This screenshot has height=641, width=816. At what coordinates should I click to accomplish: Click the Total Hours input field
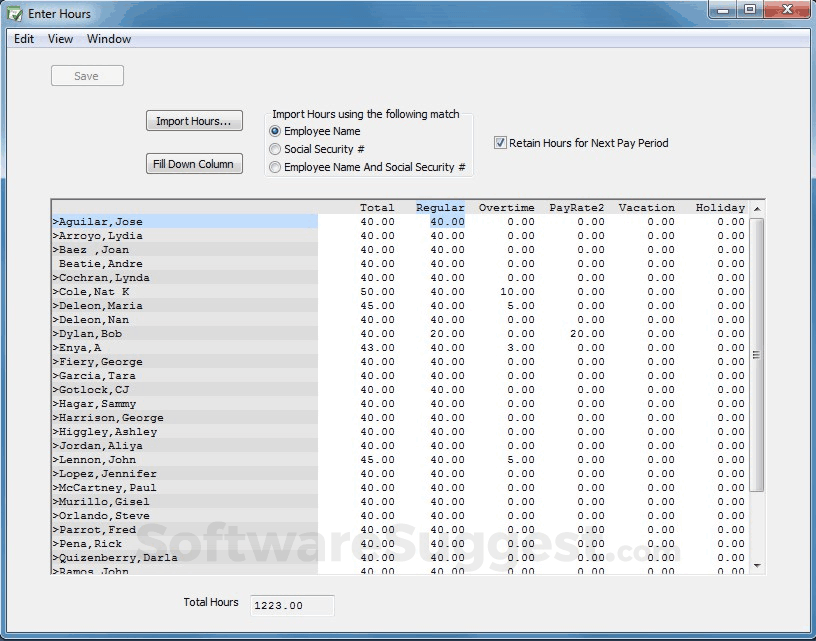click(291, 605)
